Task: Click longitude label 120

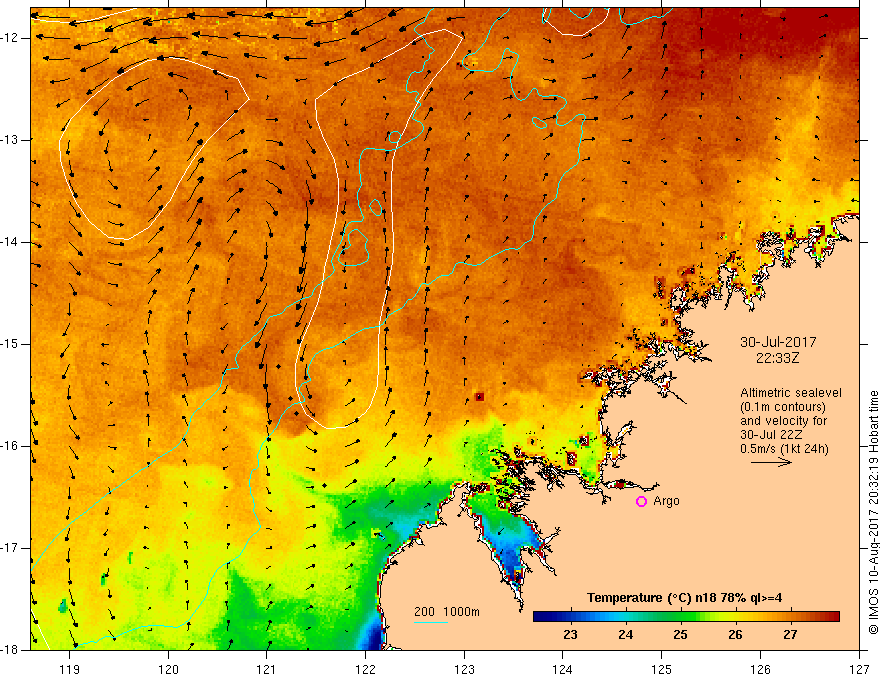Action: point(168,669)
